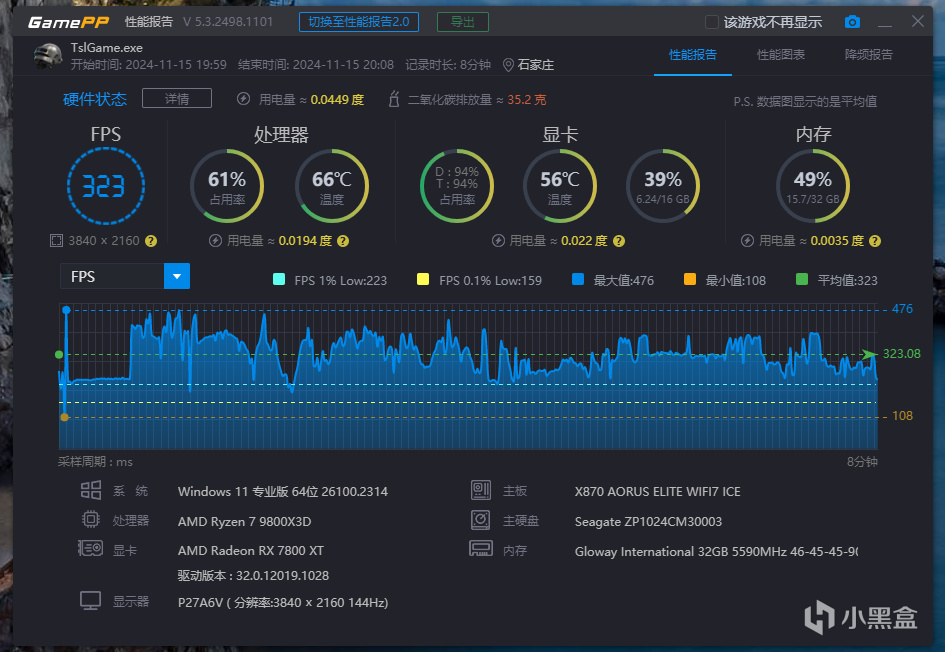The image size is (945, 652).
Task: Click the TslGame.exe game avatar icon
Action: click(x=48, y=56)
